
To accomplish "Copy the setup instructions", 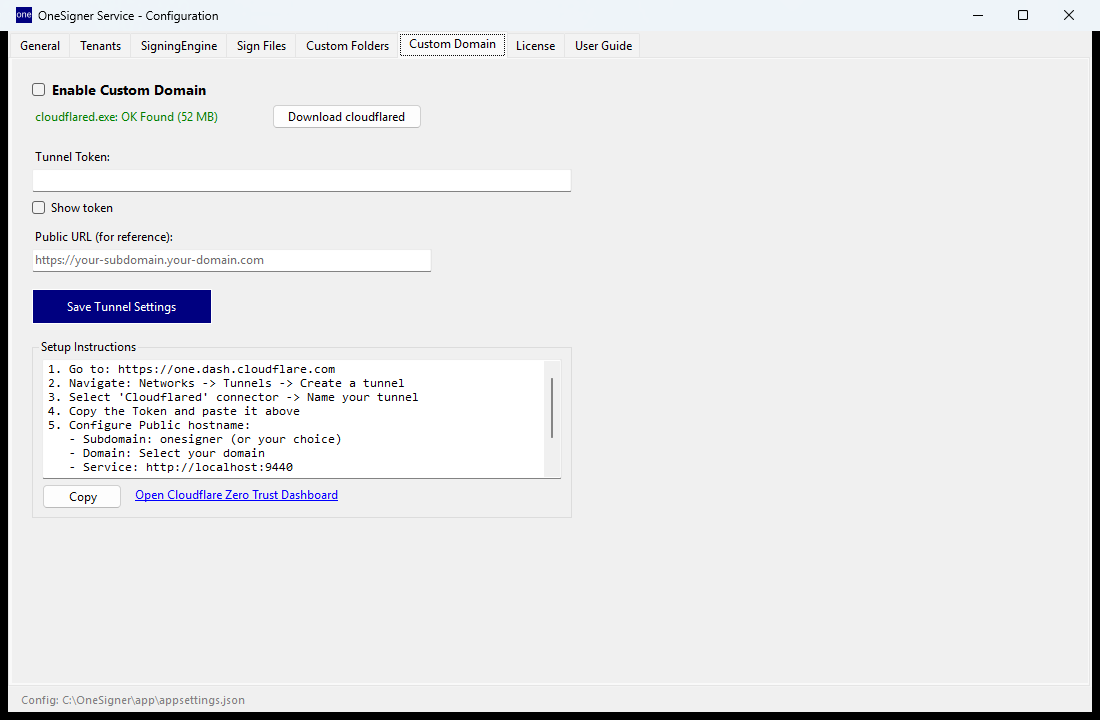I will pyautogui.click(x=82, y=497).
